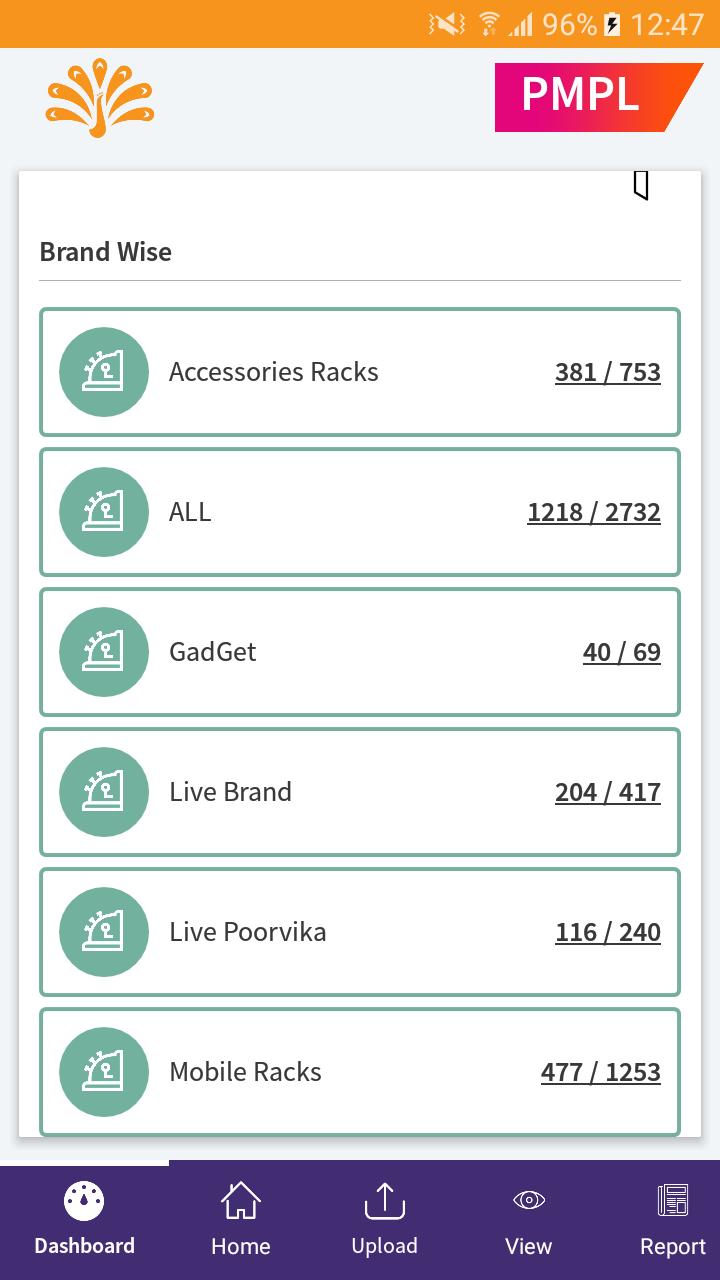Switch to the Report tab
The height and width of the screenshot is (1280, 720).
click(x=672, y=1220)
